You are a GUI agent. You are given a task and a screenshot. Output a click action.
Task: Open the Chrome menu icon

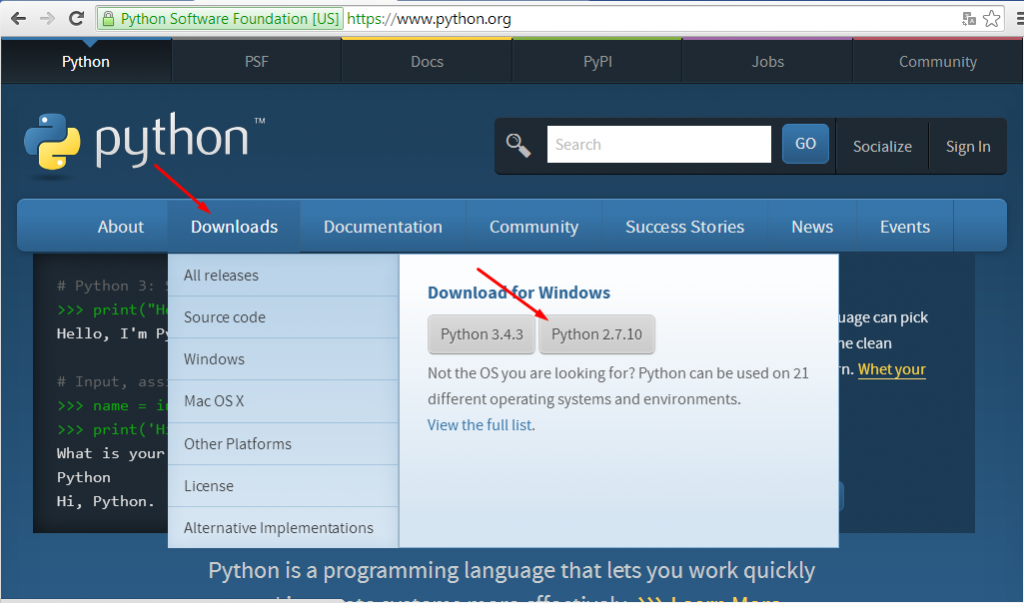[x=1019, y=18]
